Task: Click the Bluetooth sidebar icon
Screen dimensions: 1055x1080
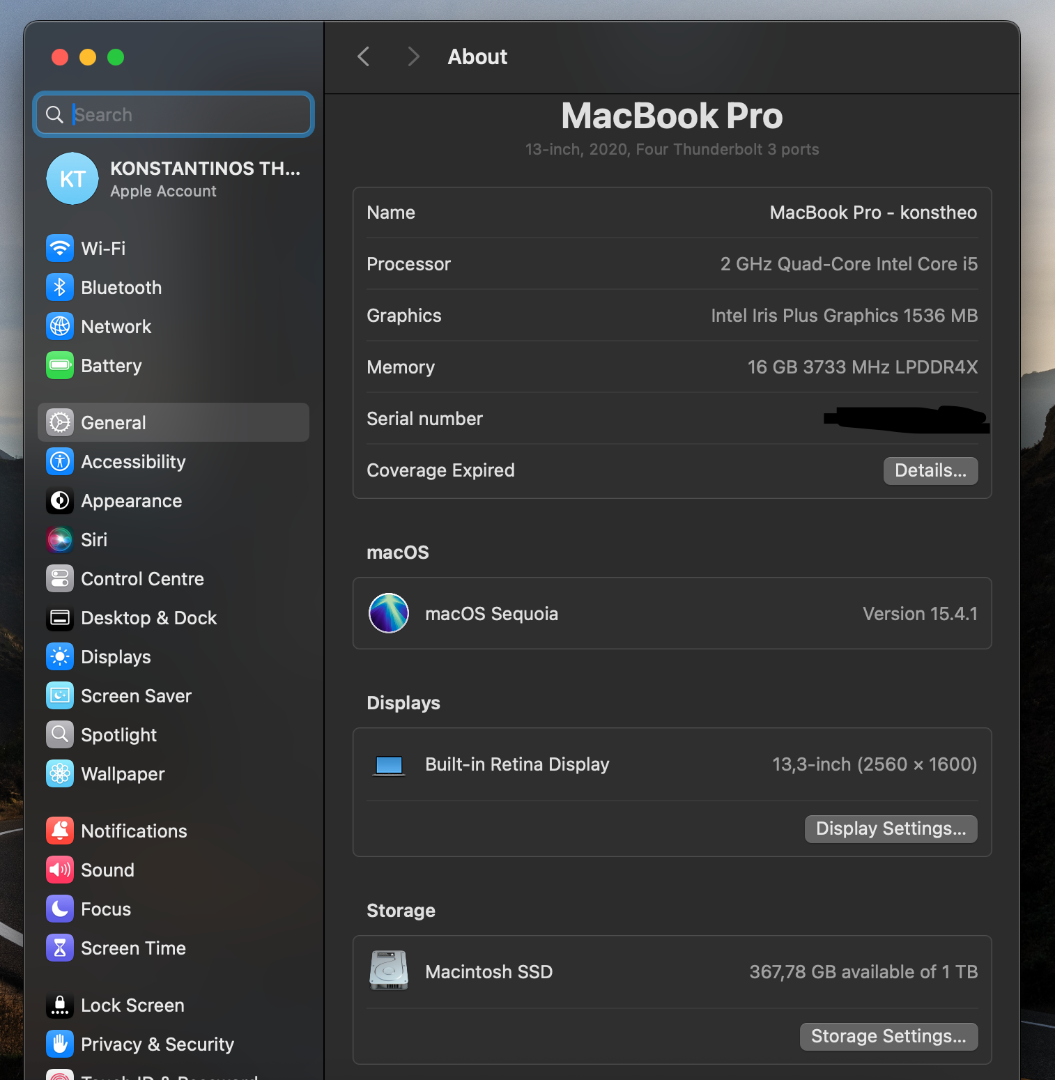Action: (x=60, y=287)
